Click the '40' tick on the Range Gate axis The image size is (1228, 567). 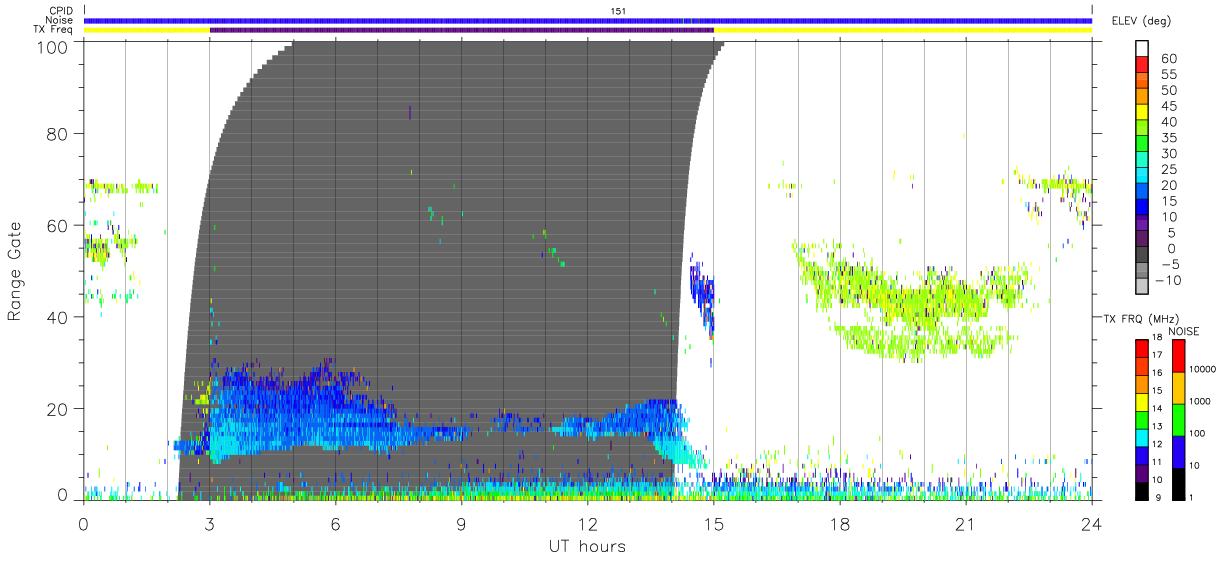58,317
